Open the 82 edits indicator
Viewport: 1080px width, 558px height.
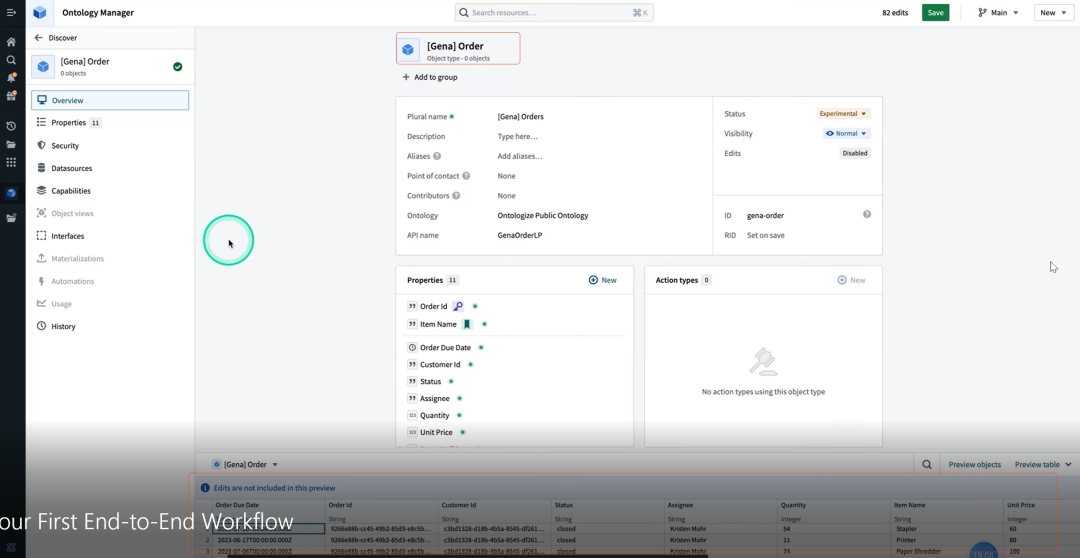click(x=895, y=12)
